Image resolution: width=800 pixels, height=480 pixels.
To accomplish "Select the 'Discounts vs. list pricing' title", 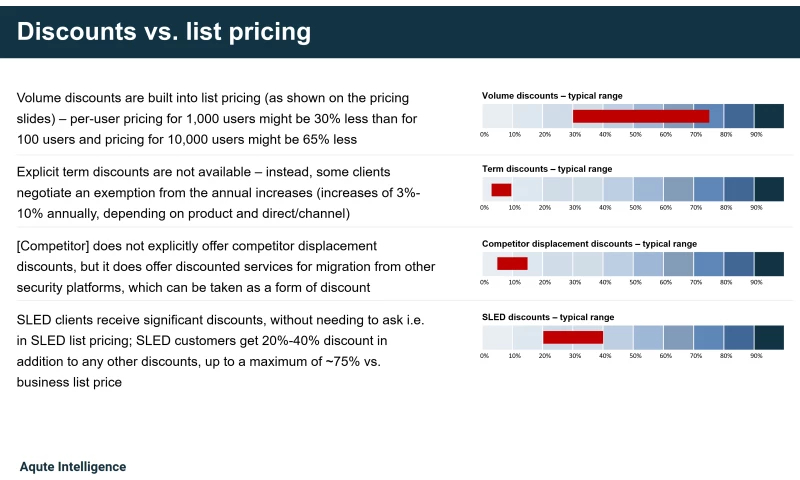I will coord(164,32).
